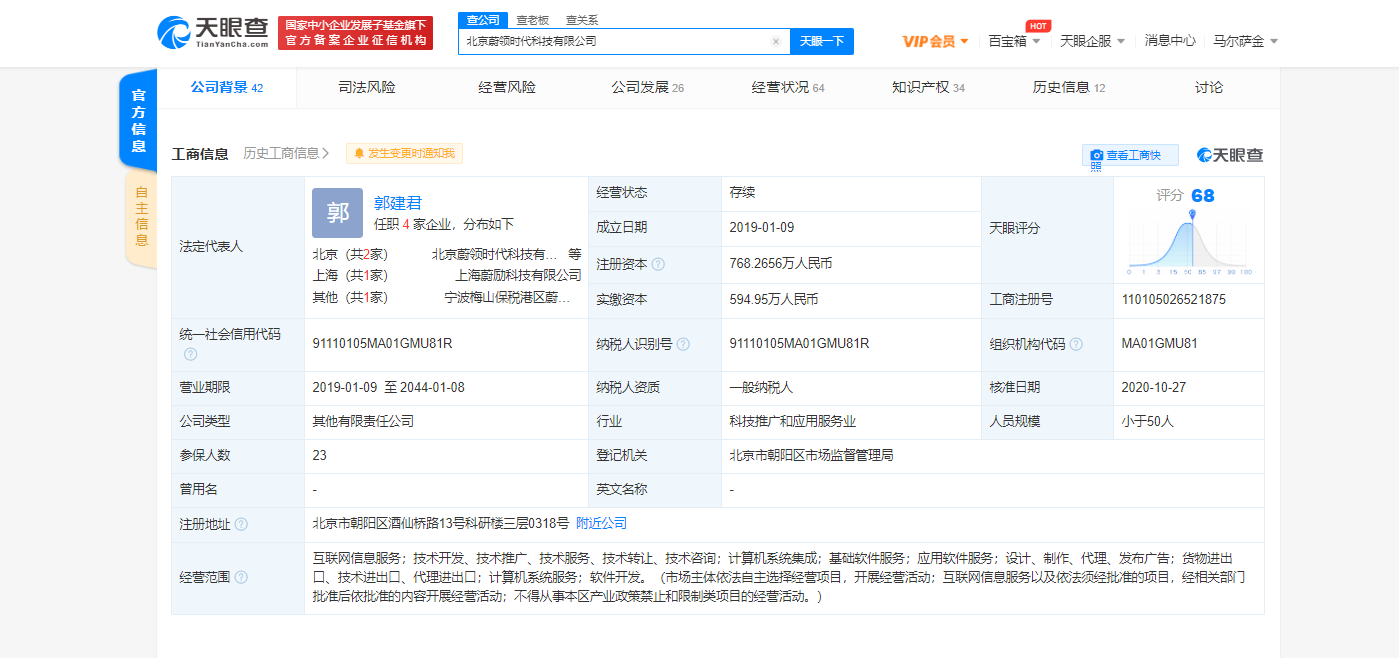Click the HOT badge above 百宝箱
Viewport: 1399px width, 658px height.
point(1038,26)
